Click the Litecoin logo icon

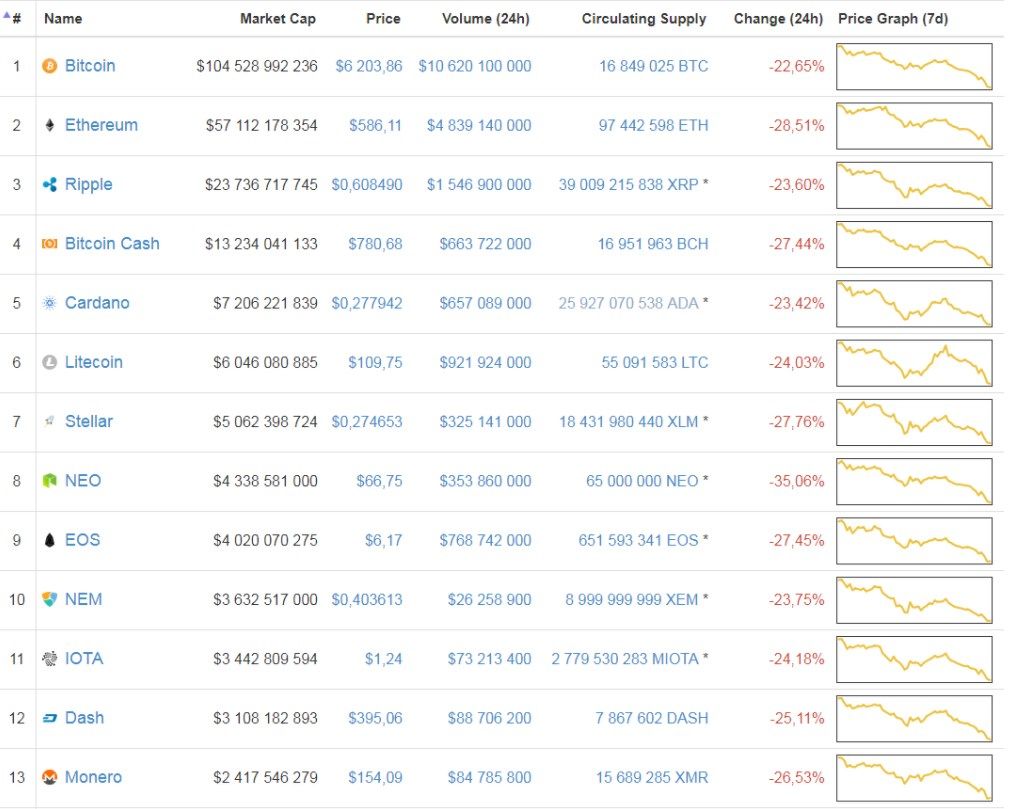tap(49, 362)
